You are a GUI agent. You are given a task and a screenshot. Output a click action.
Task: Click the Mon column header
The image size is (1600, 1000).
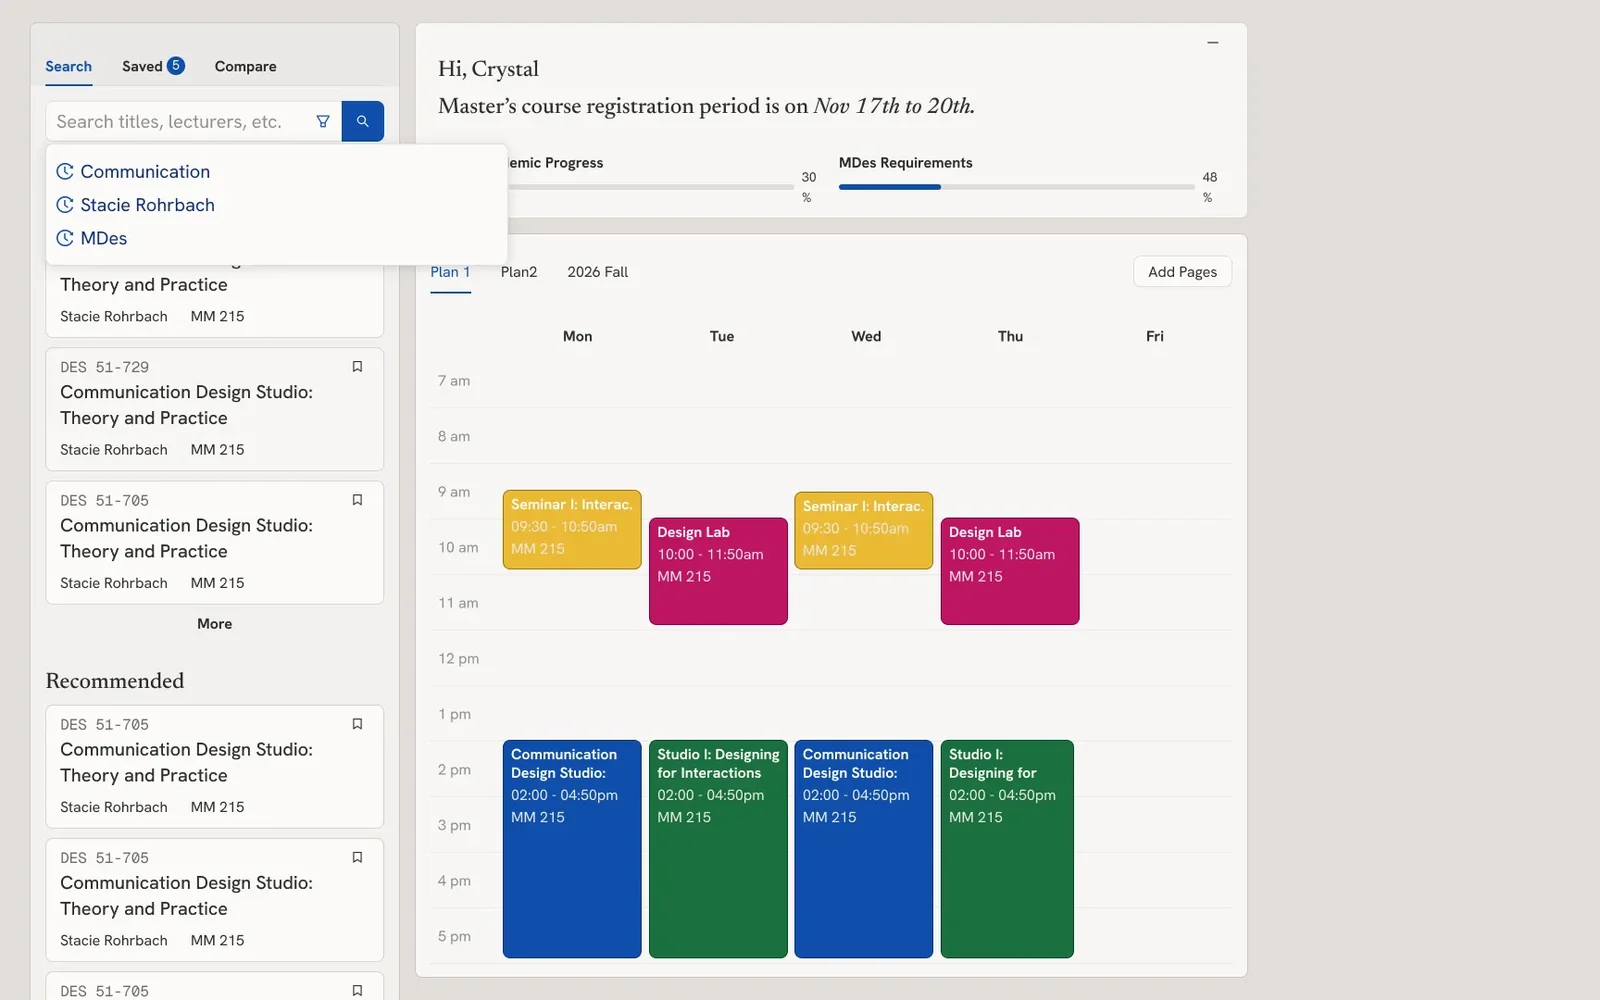coord(577,336)
